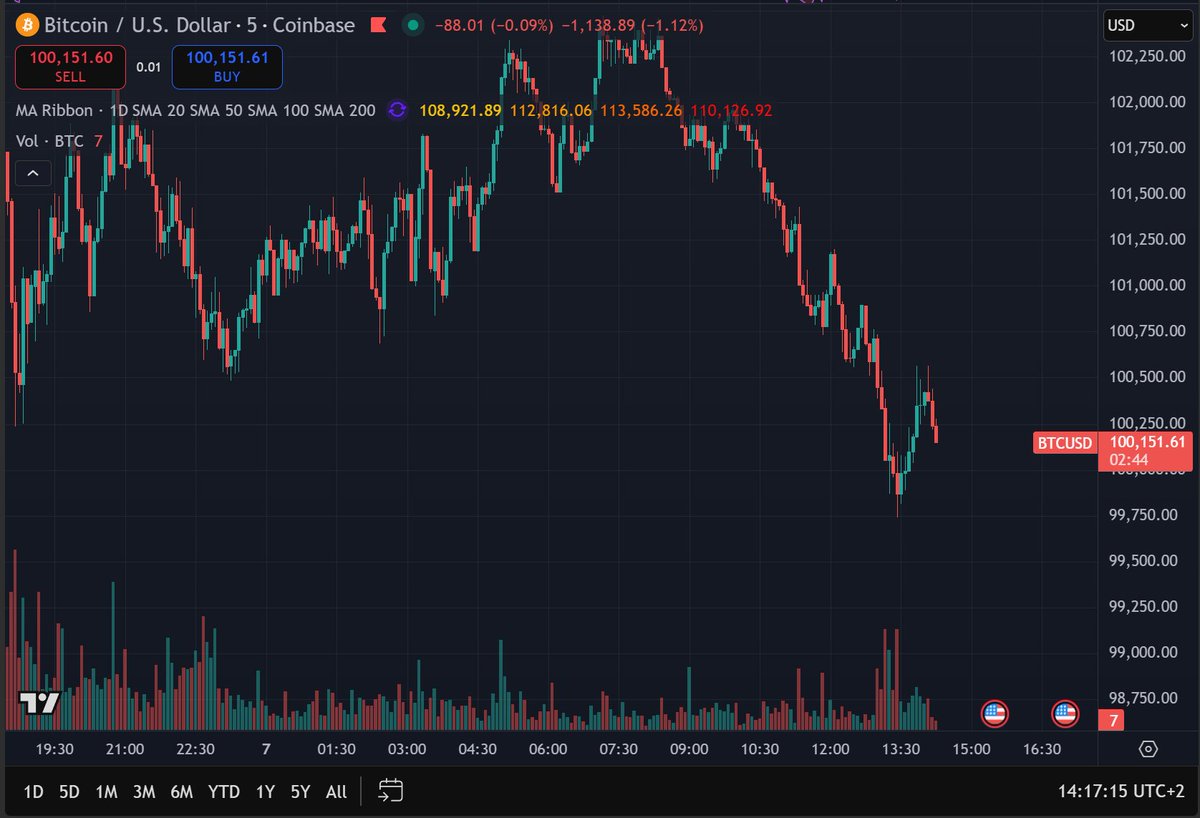The height and width of the screenshot is (818, 1200).
Task: Click the BTCUSD price line label
Action: pos(1065,442)
